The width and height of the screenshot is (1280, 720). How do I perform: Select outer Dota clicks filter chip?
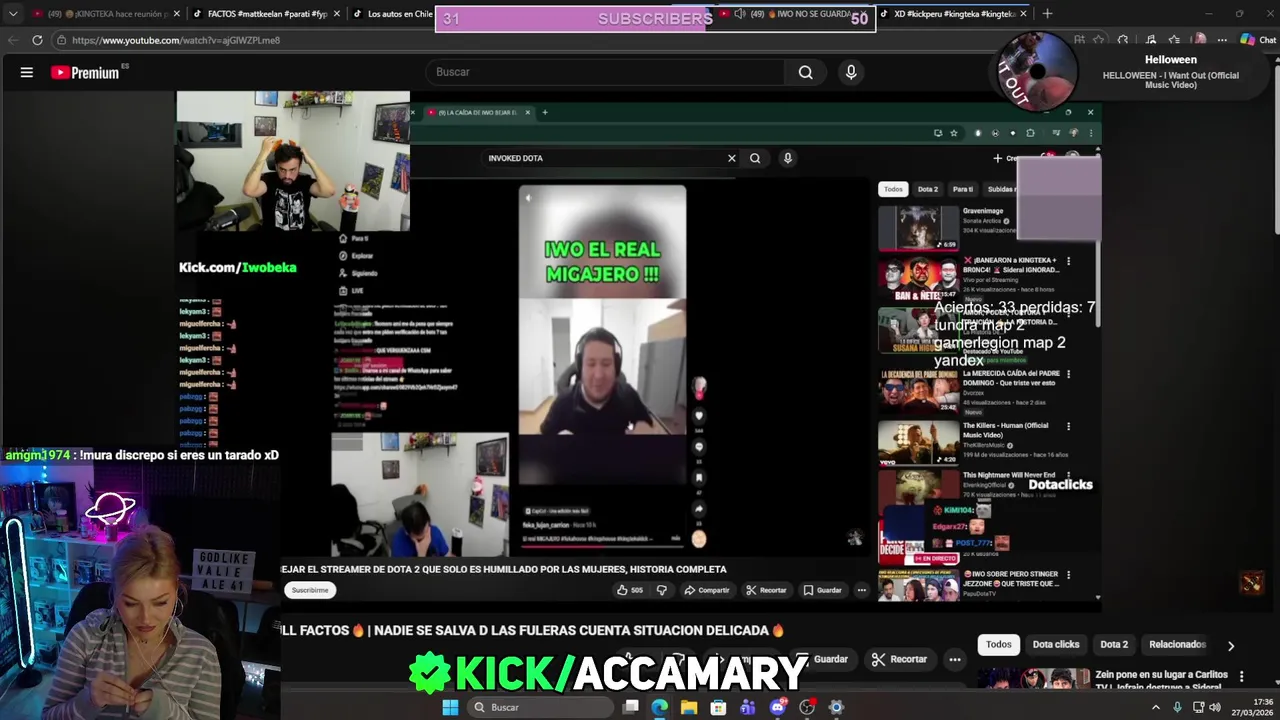(1056, 645)
